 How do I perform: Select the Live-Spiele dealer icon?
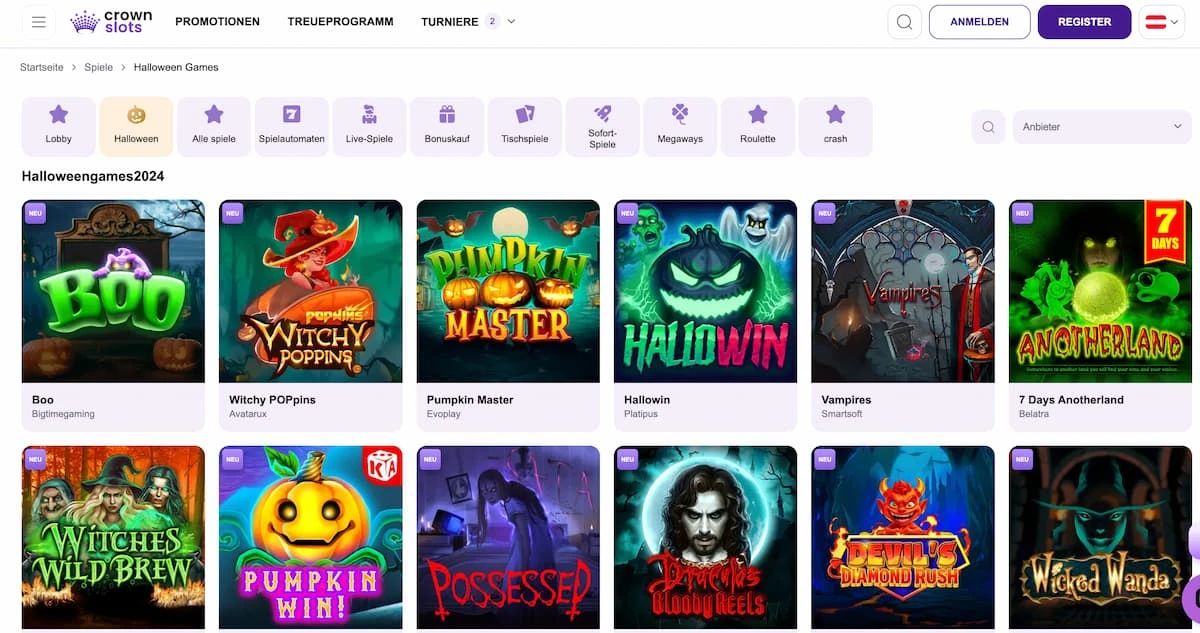pyautogui.click(x=369, y=114)
